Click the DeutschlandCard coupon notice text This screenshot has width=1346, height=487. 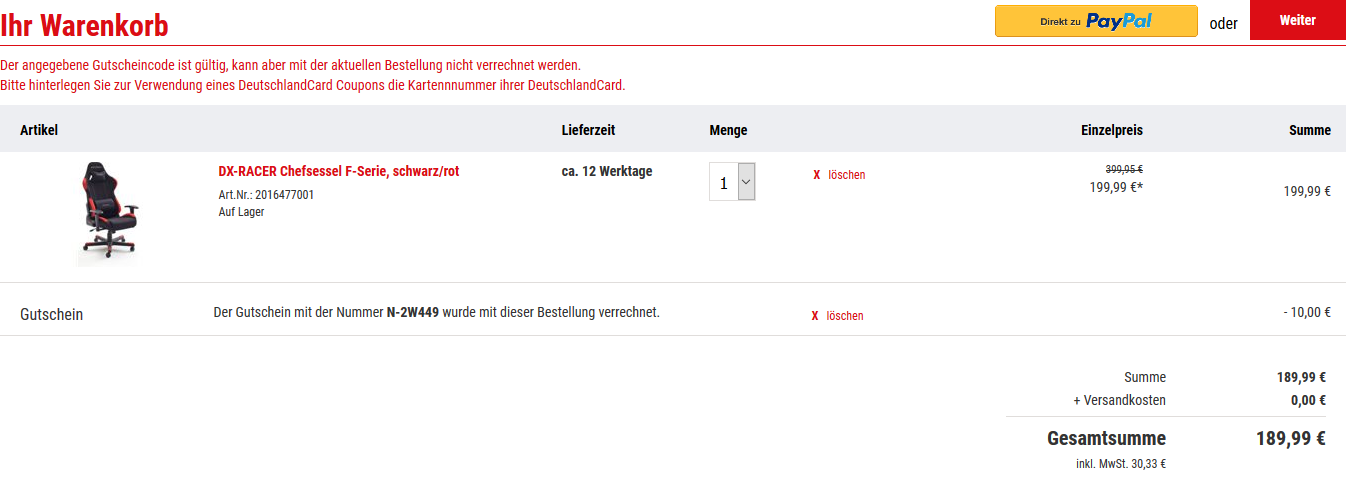pyautogui.click(x=313, y=85)
